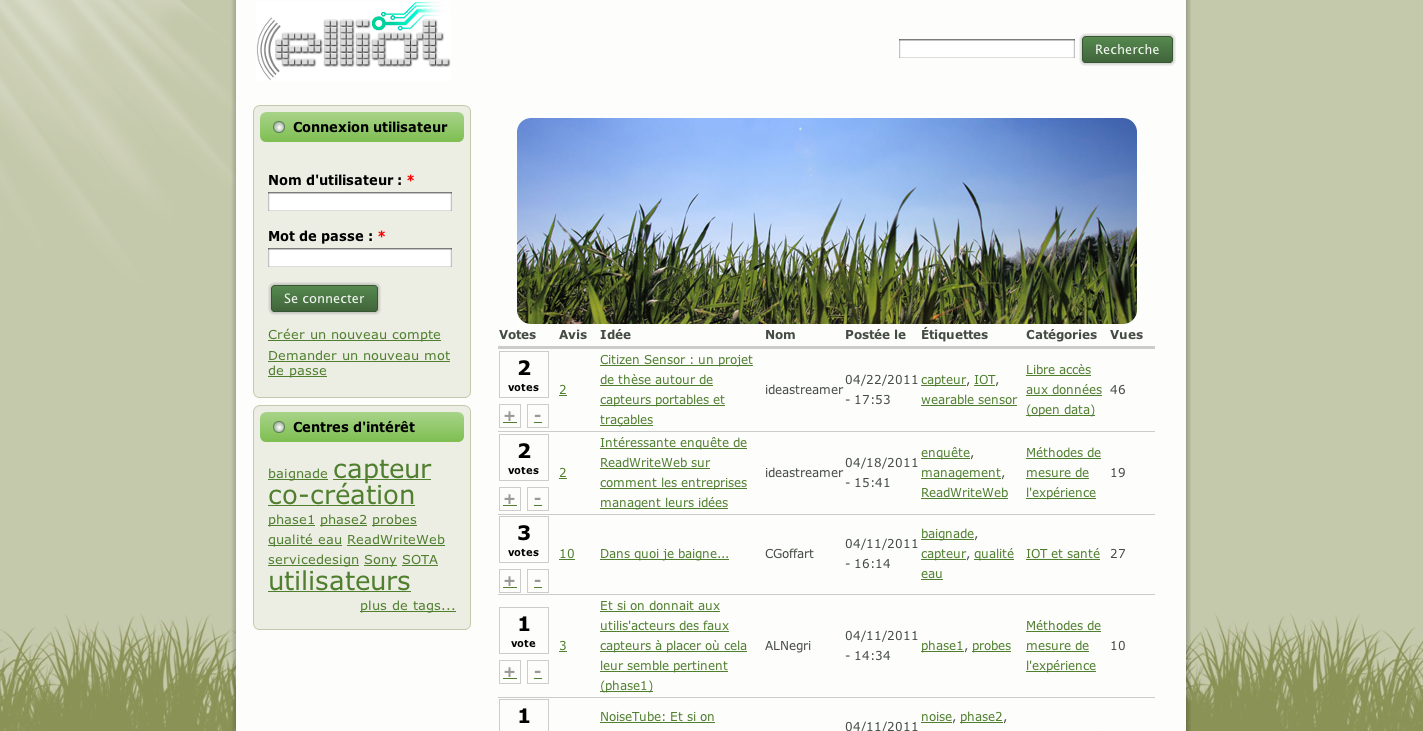
Task: Click the Nom d'utilisateur input field
Action: pyautogui.click(x=360, y=202)
